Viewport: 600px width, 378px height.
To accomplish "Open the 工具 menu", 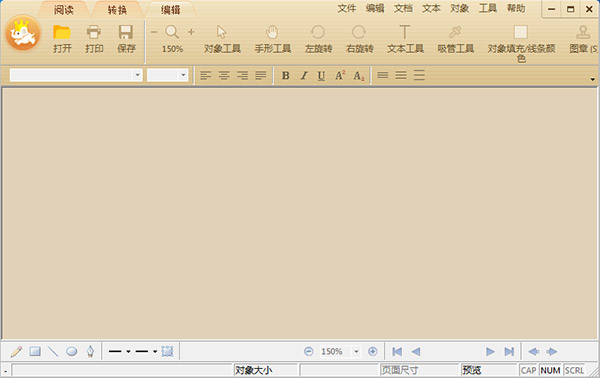I will click(488, 8).
